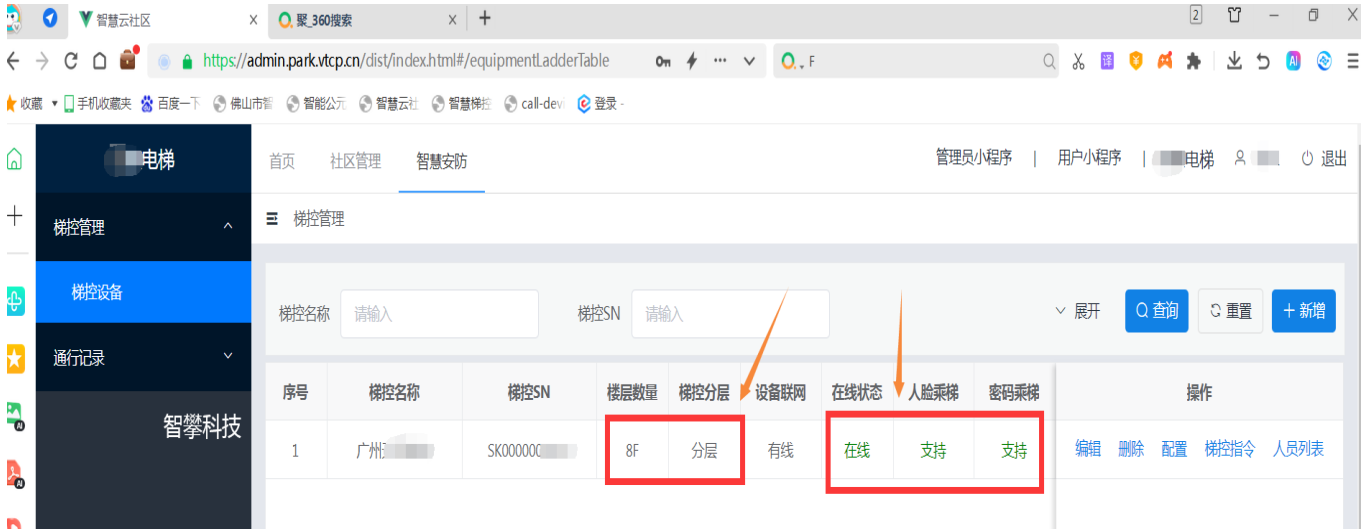1368x531 pixels.
Task: Click the 8F floor count cell
Action: point(632,450)
